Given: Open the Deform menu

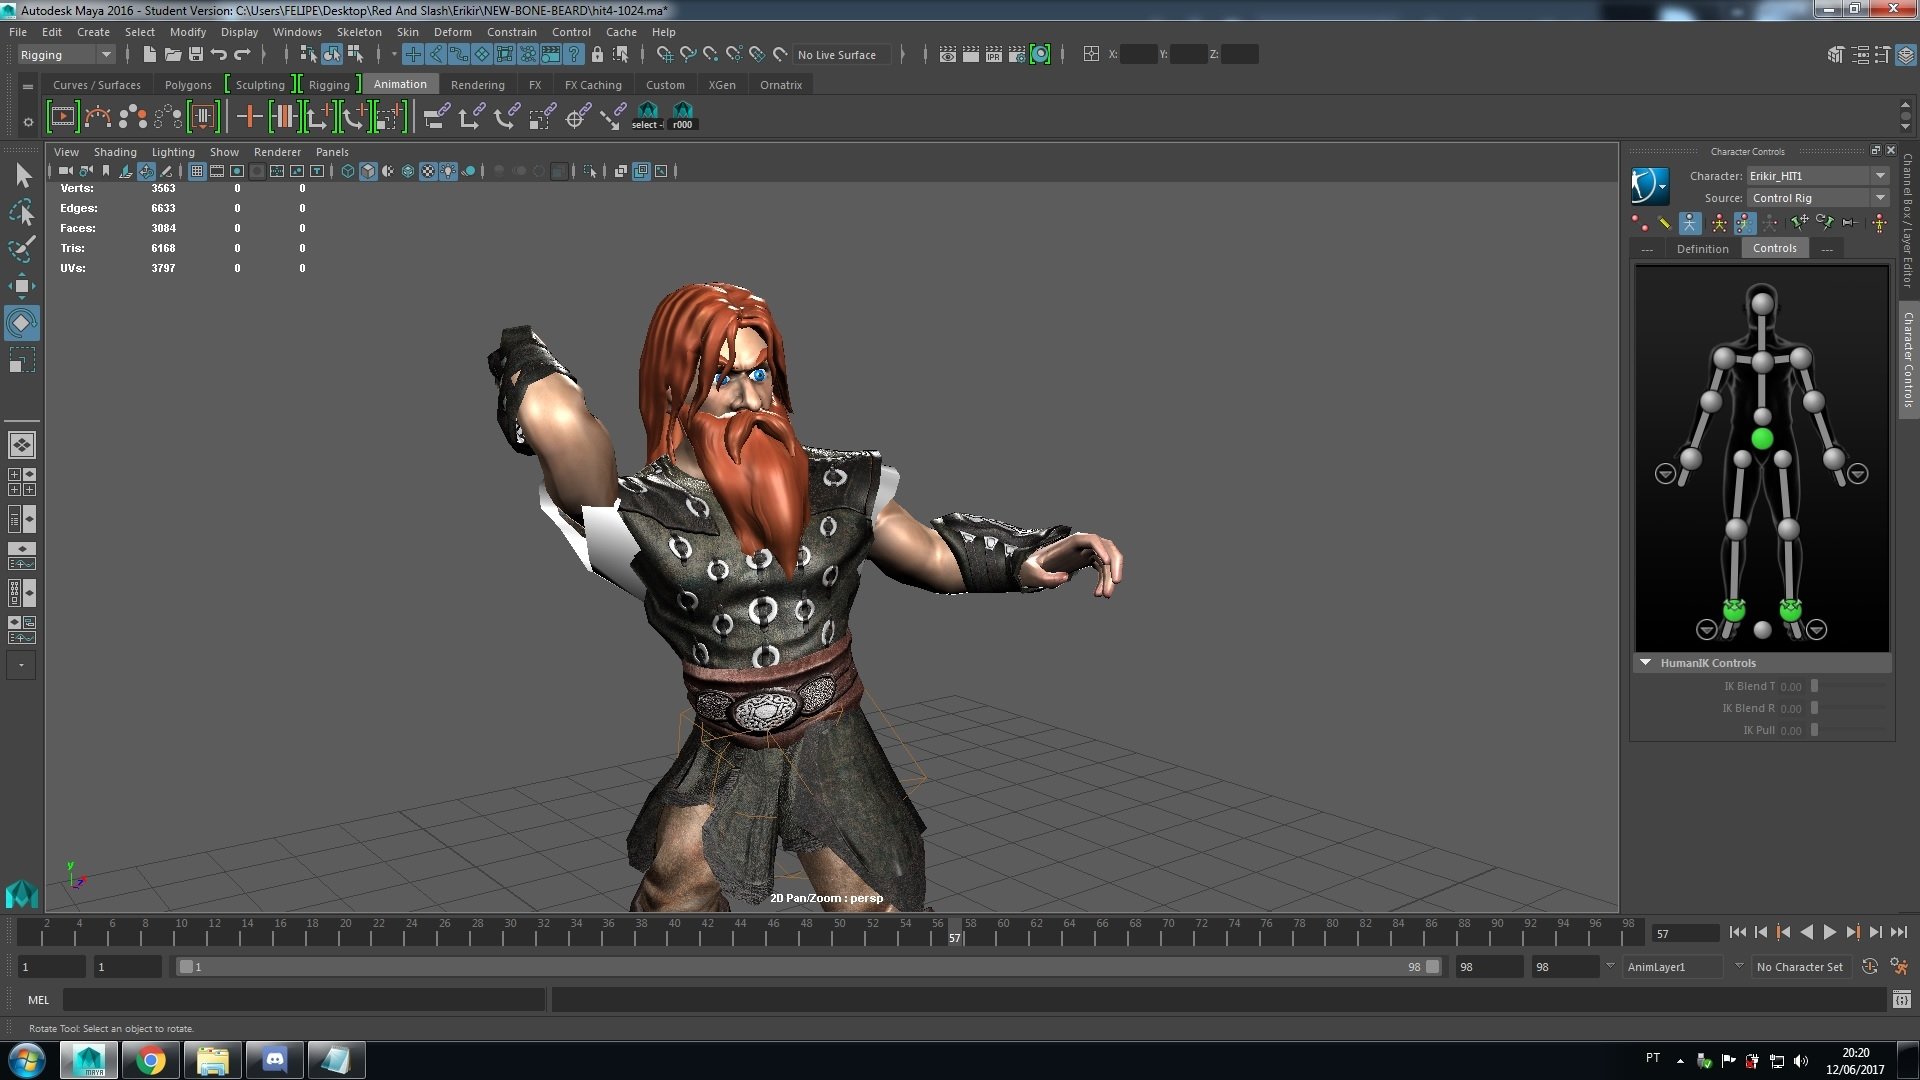Looking at the screenshot, I should (452, 32).
